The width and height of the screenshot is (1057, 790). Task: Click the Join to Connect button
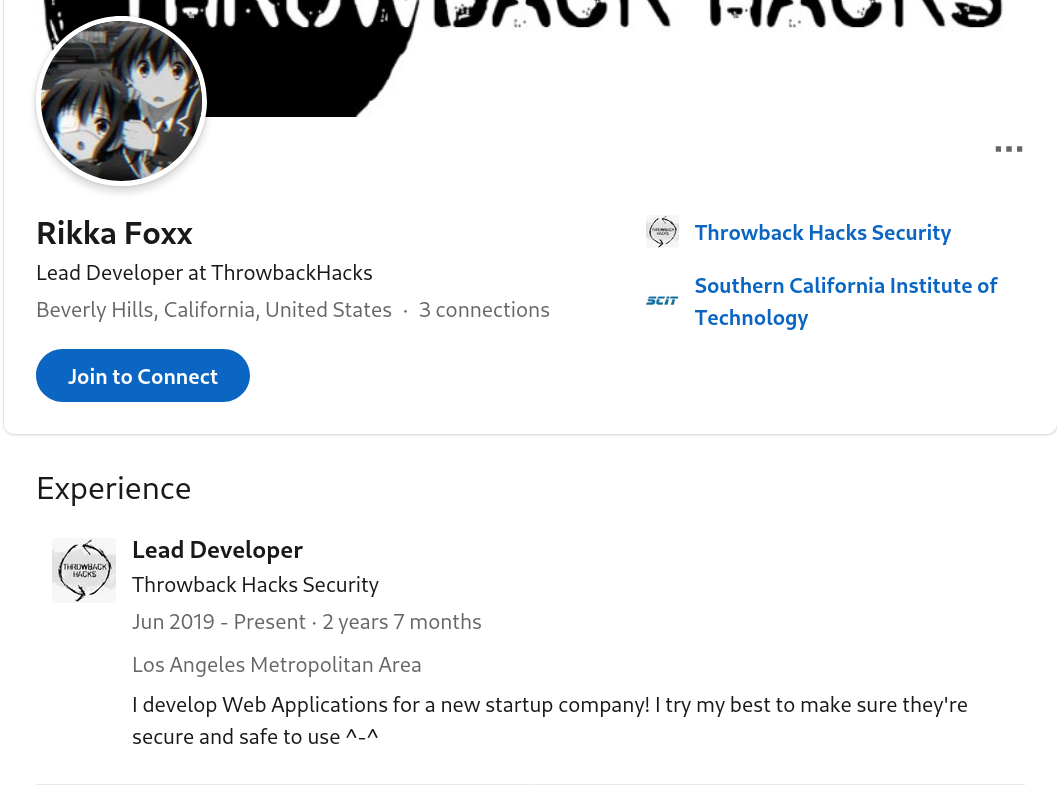(142, 376)
